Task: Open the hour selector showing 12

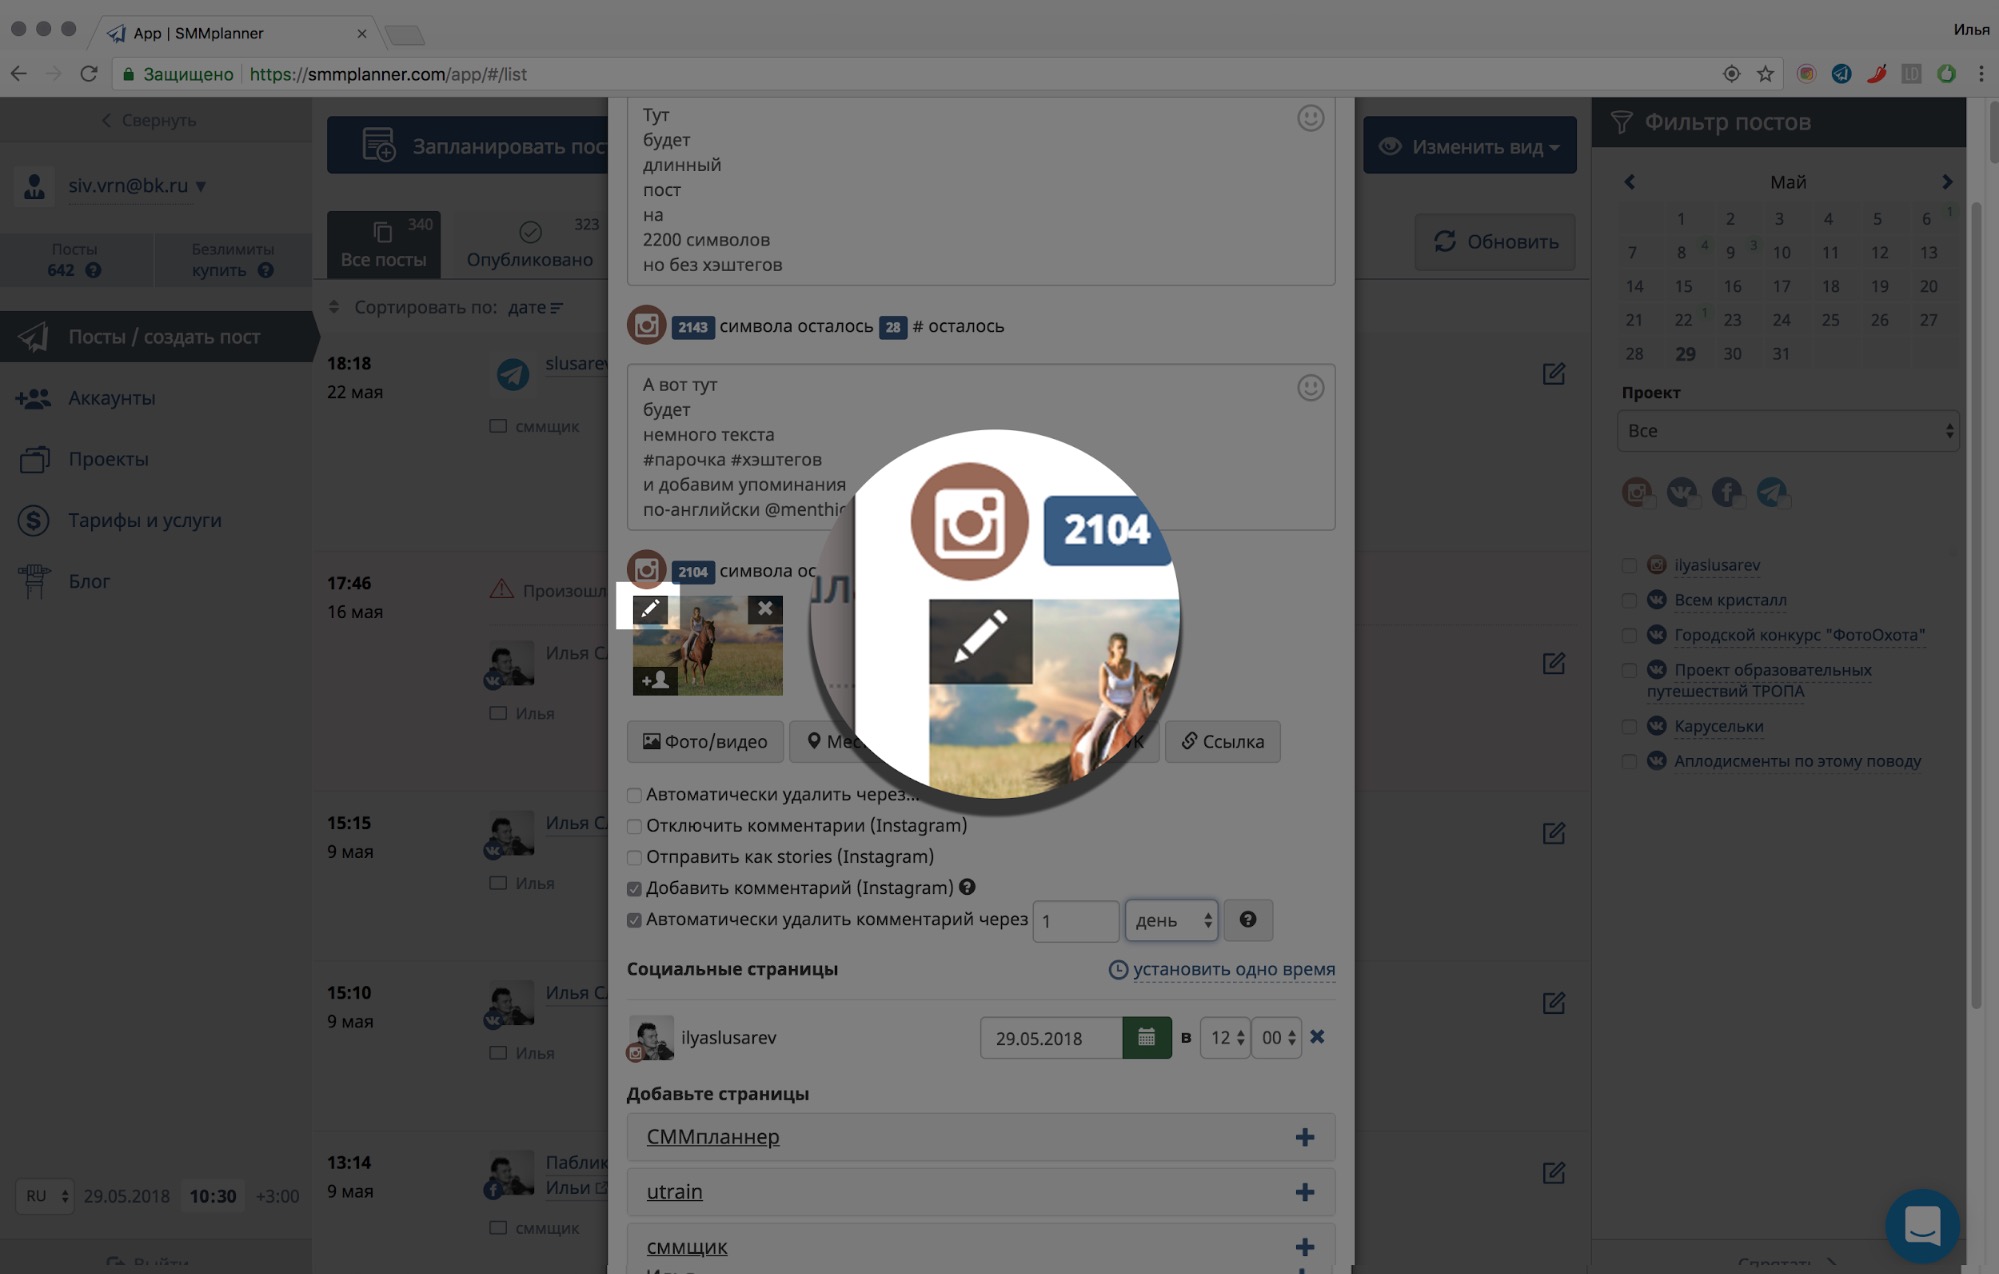Action: click(x=1225, y=1038)
